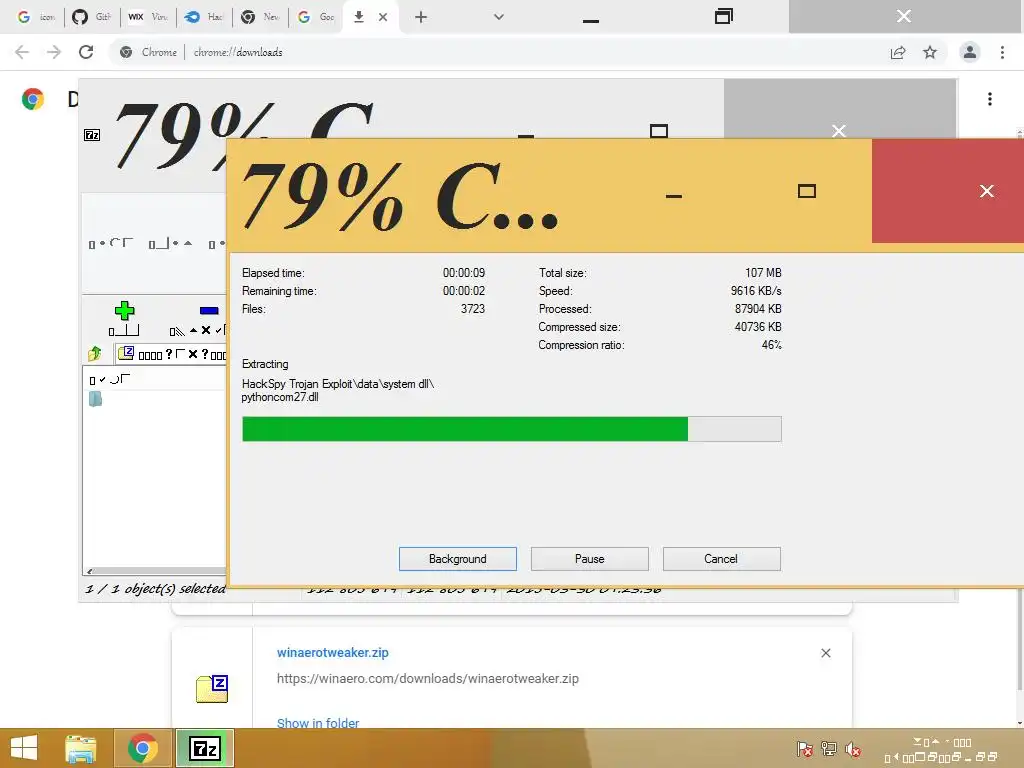
Task: Go back in Chrome browser
Action: pos(22,52)
